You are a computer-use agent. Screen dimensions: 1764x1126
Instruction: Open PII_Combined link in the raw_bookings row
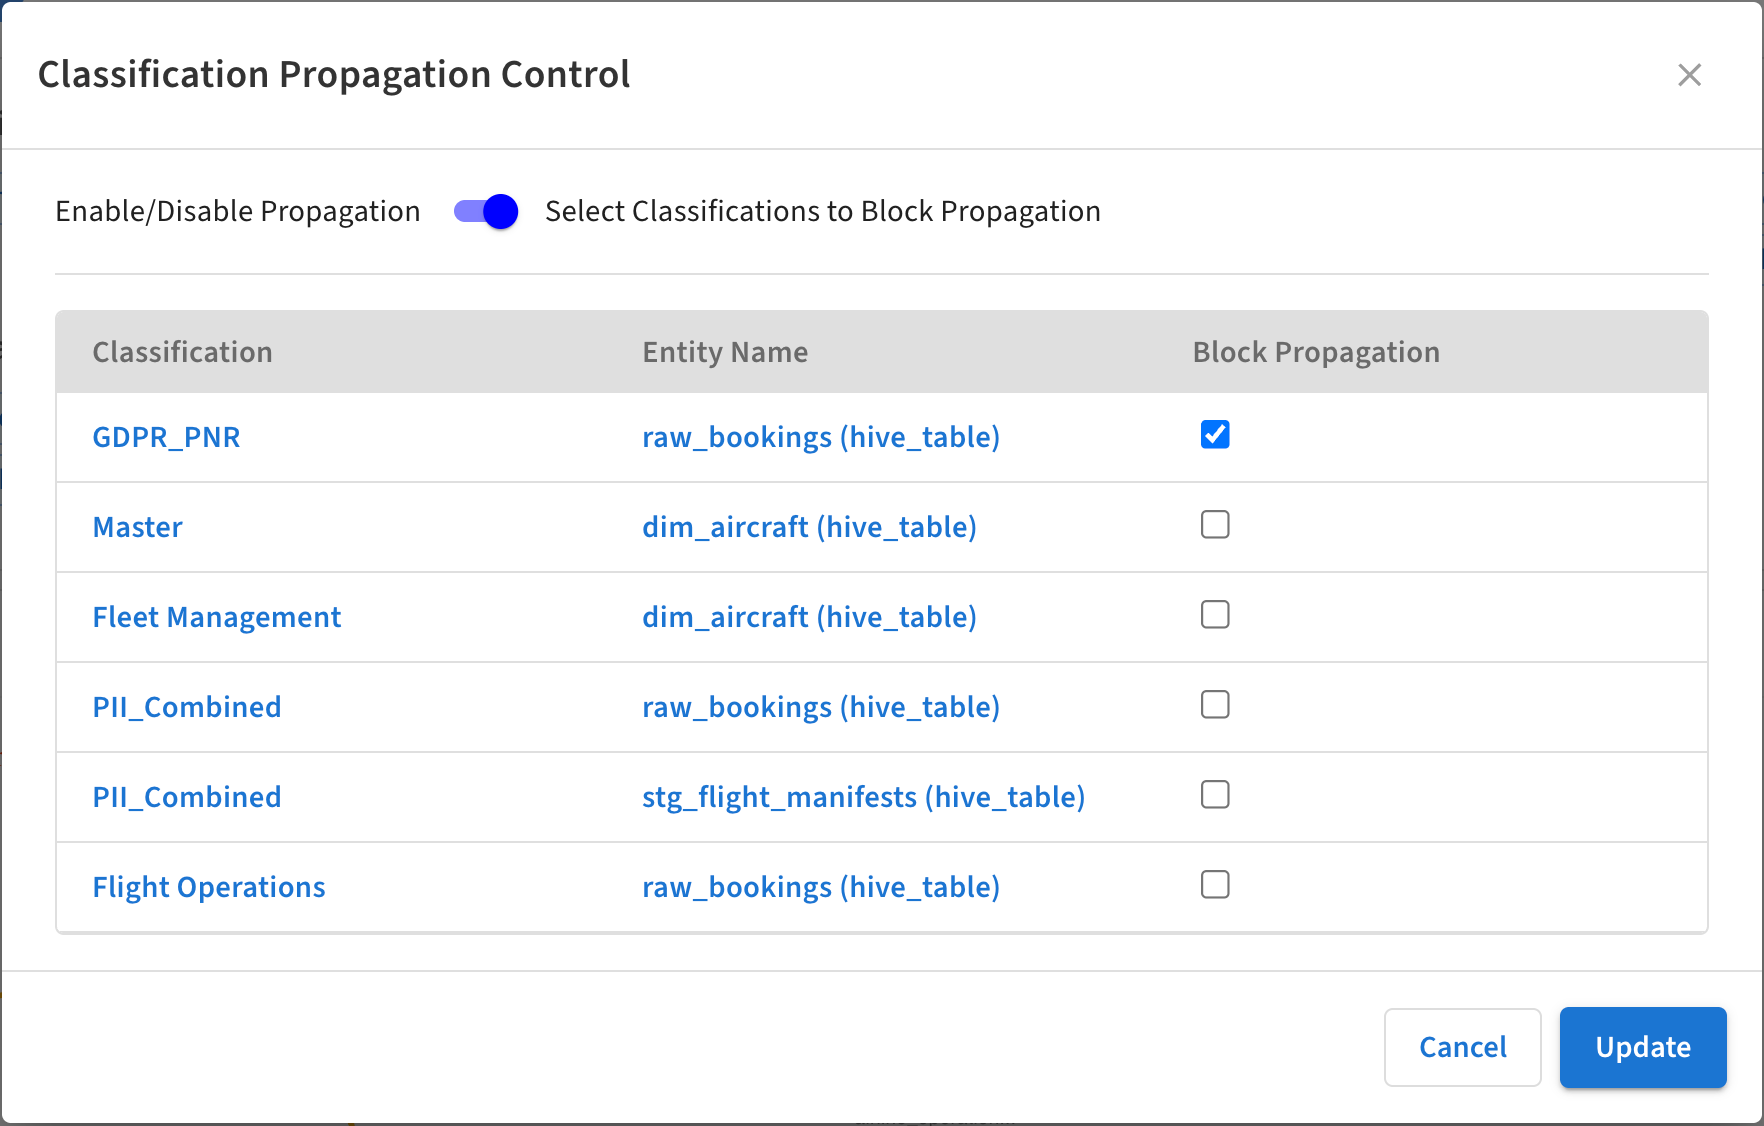[186, 708]
